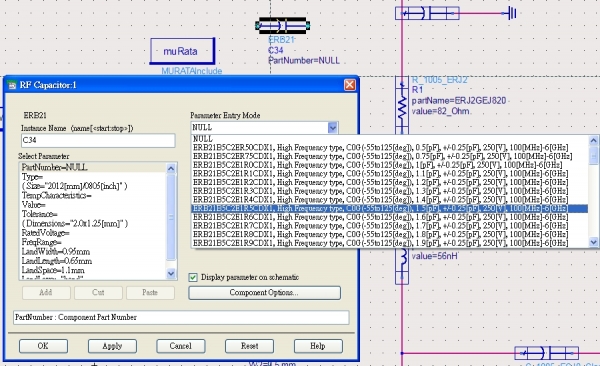Select the Dimensions 2.0x1.25[mm] parameter
This screenshot has width=600, height=366.
pyautogui.click(x=93, y=224)
